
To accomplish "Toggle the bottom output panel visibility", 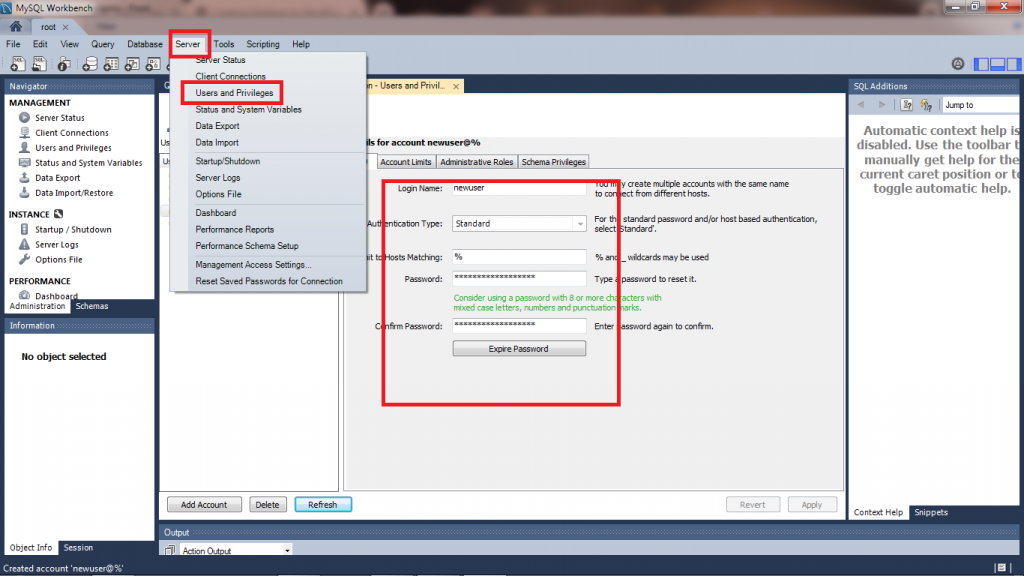I will pos(997,64).
